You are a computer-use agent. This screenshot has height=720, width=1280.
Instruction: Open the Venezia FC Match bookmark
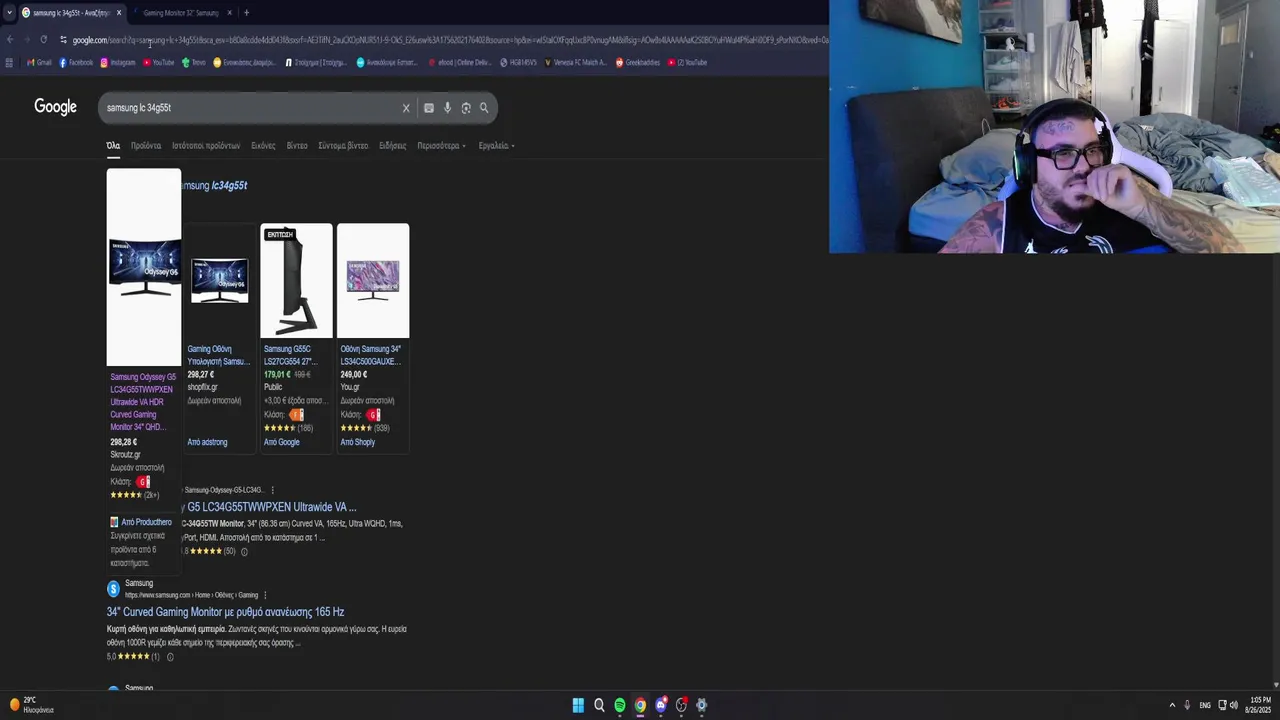(576, 62)
